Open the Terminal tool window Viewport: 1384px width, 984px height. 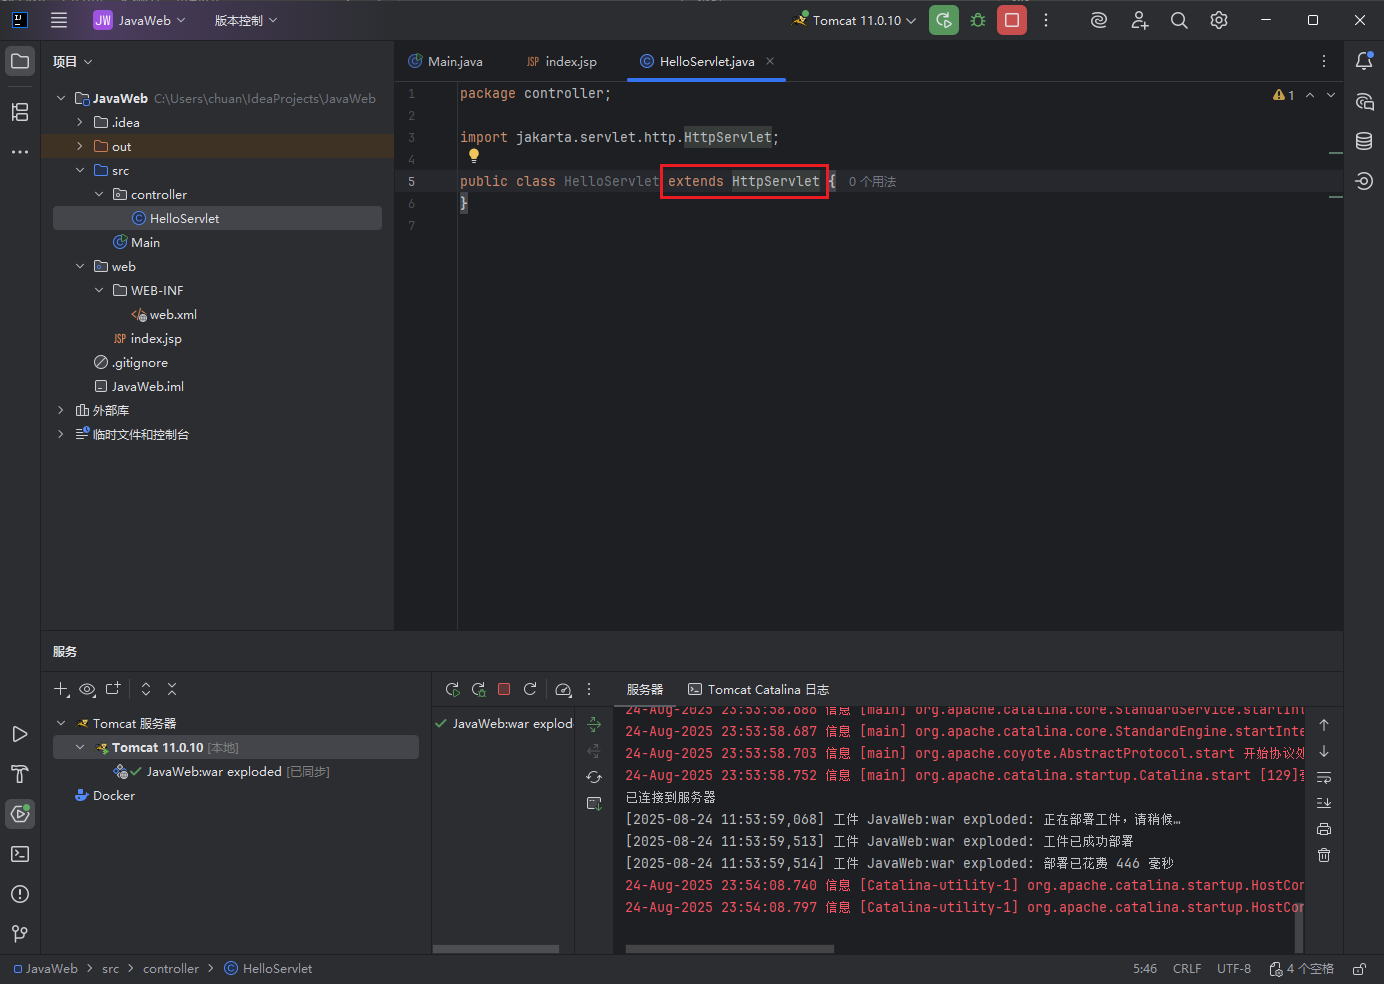(x=20, y=854)
